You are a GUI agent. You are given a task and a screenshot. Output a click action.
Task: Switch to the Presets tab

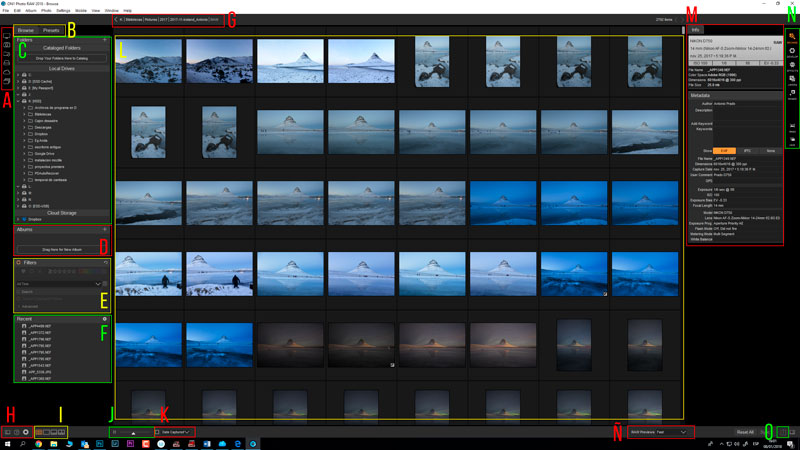pyautogui.click(x=51, y=31)
